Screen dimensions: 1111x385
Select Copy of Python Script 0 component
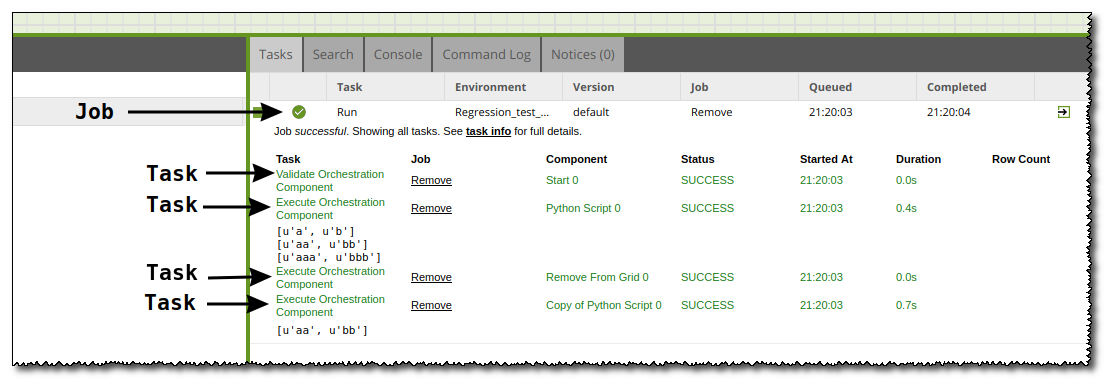tap(604, 305)
